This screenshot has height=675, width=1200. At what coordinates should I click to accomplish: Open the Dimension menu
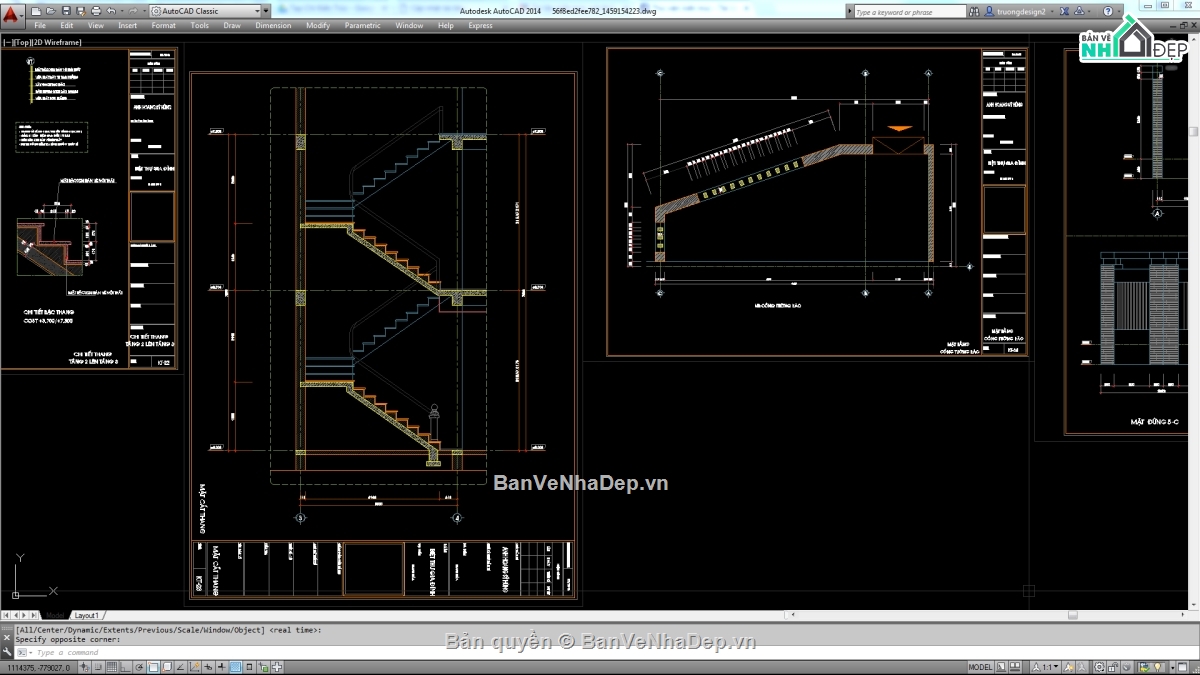tap(273, 26)
